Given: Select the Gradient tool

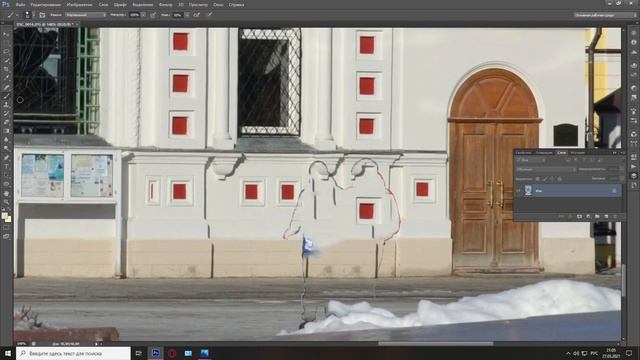Looking at the screenshot, I should click(6, 131).
